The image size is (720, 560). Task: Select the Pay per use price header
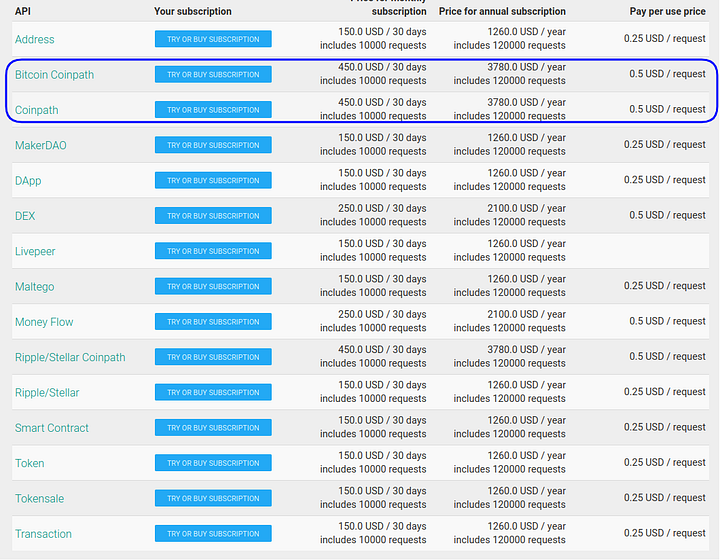[668, 11]
